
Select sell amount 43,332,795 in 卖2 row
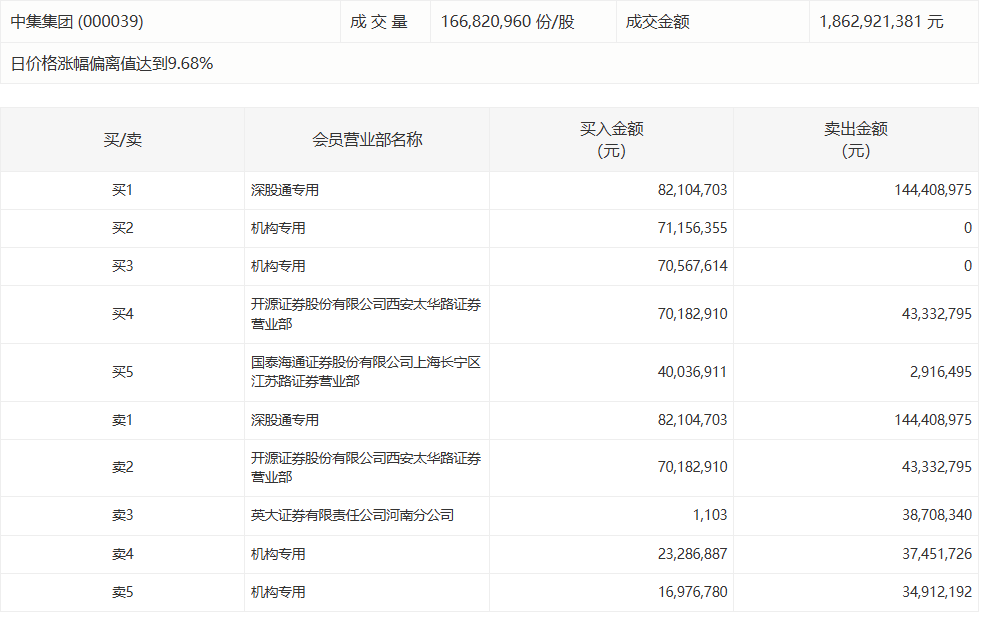click(x=936, y=467)
